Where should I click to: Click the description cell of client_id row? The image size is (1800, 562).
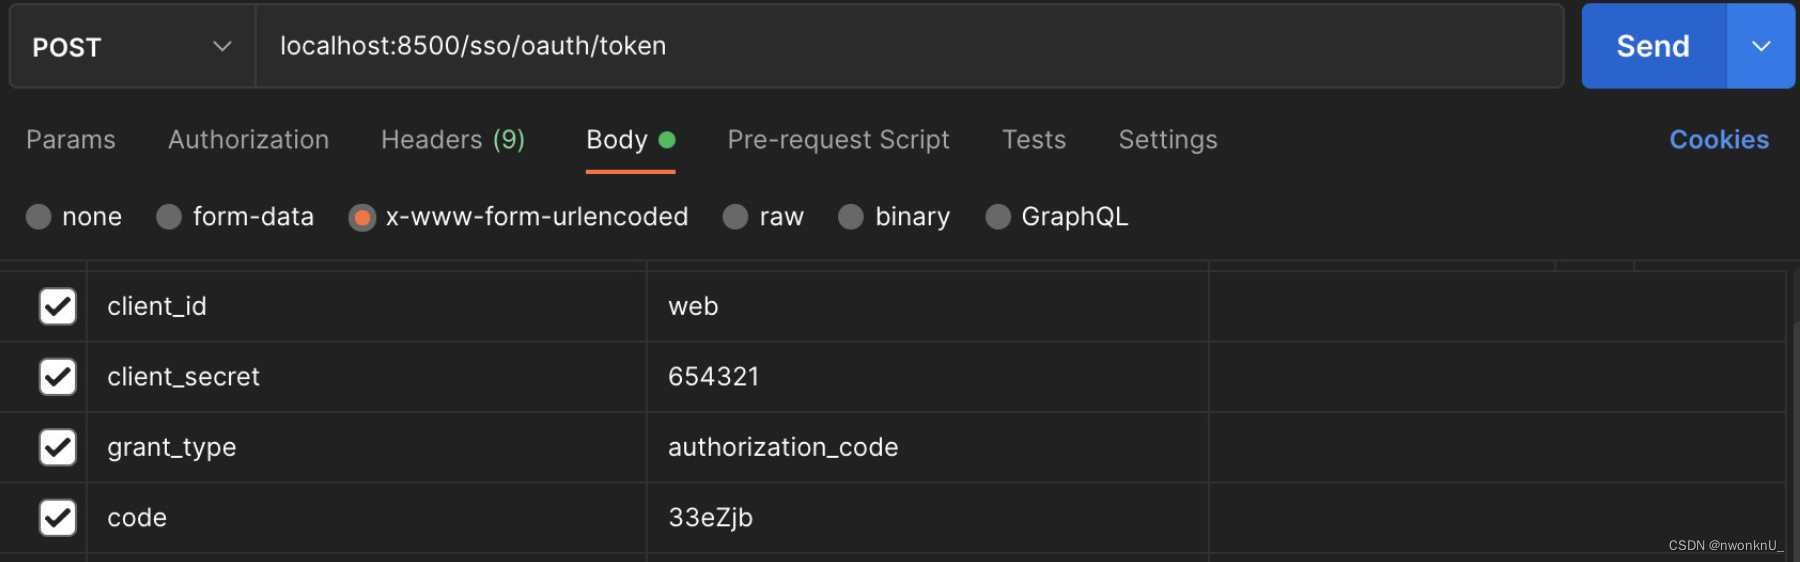1497,306
